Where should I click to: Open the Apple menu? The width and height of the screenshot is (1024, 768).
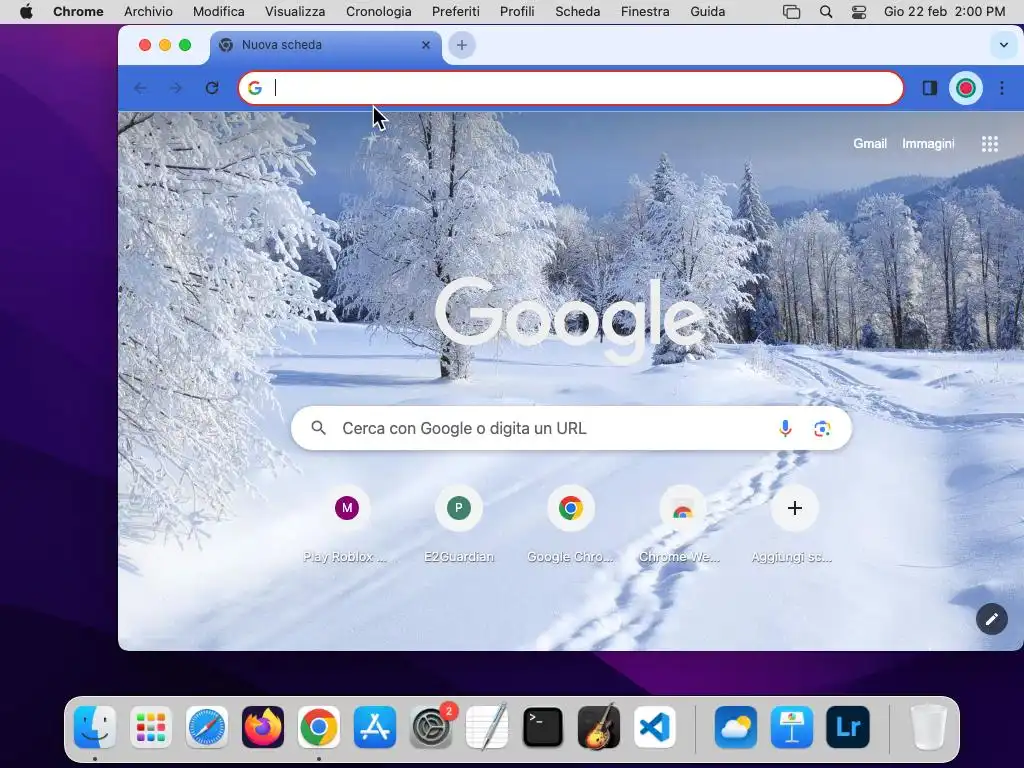point(26,12)
